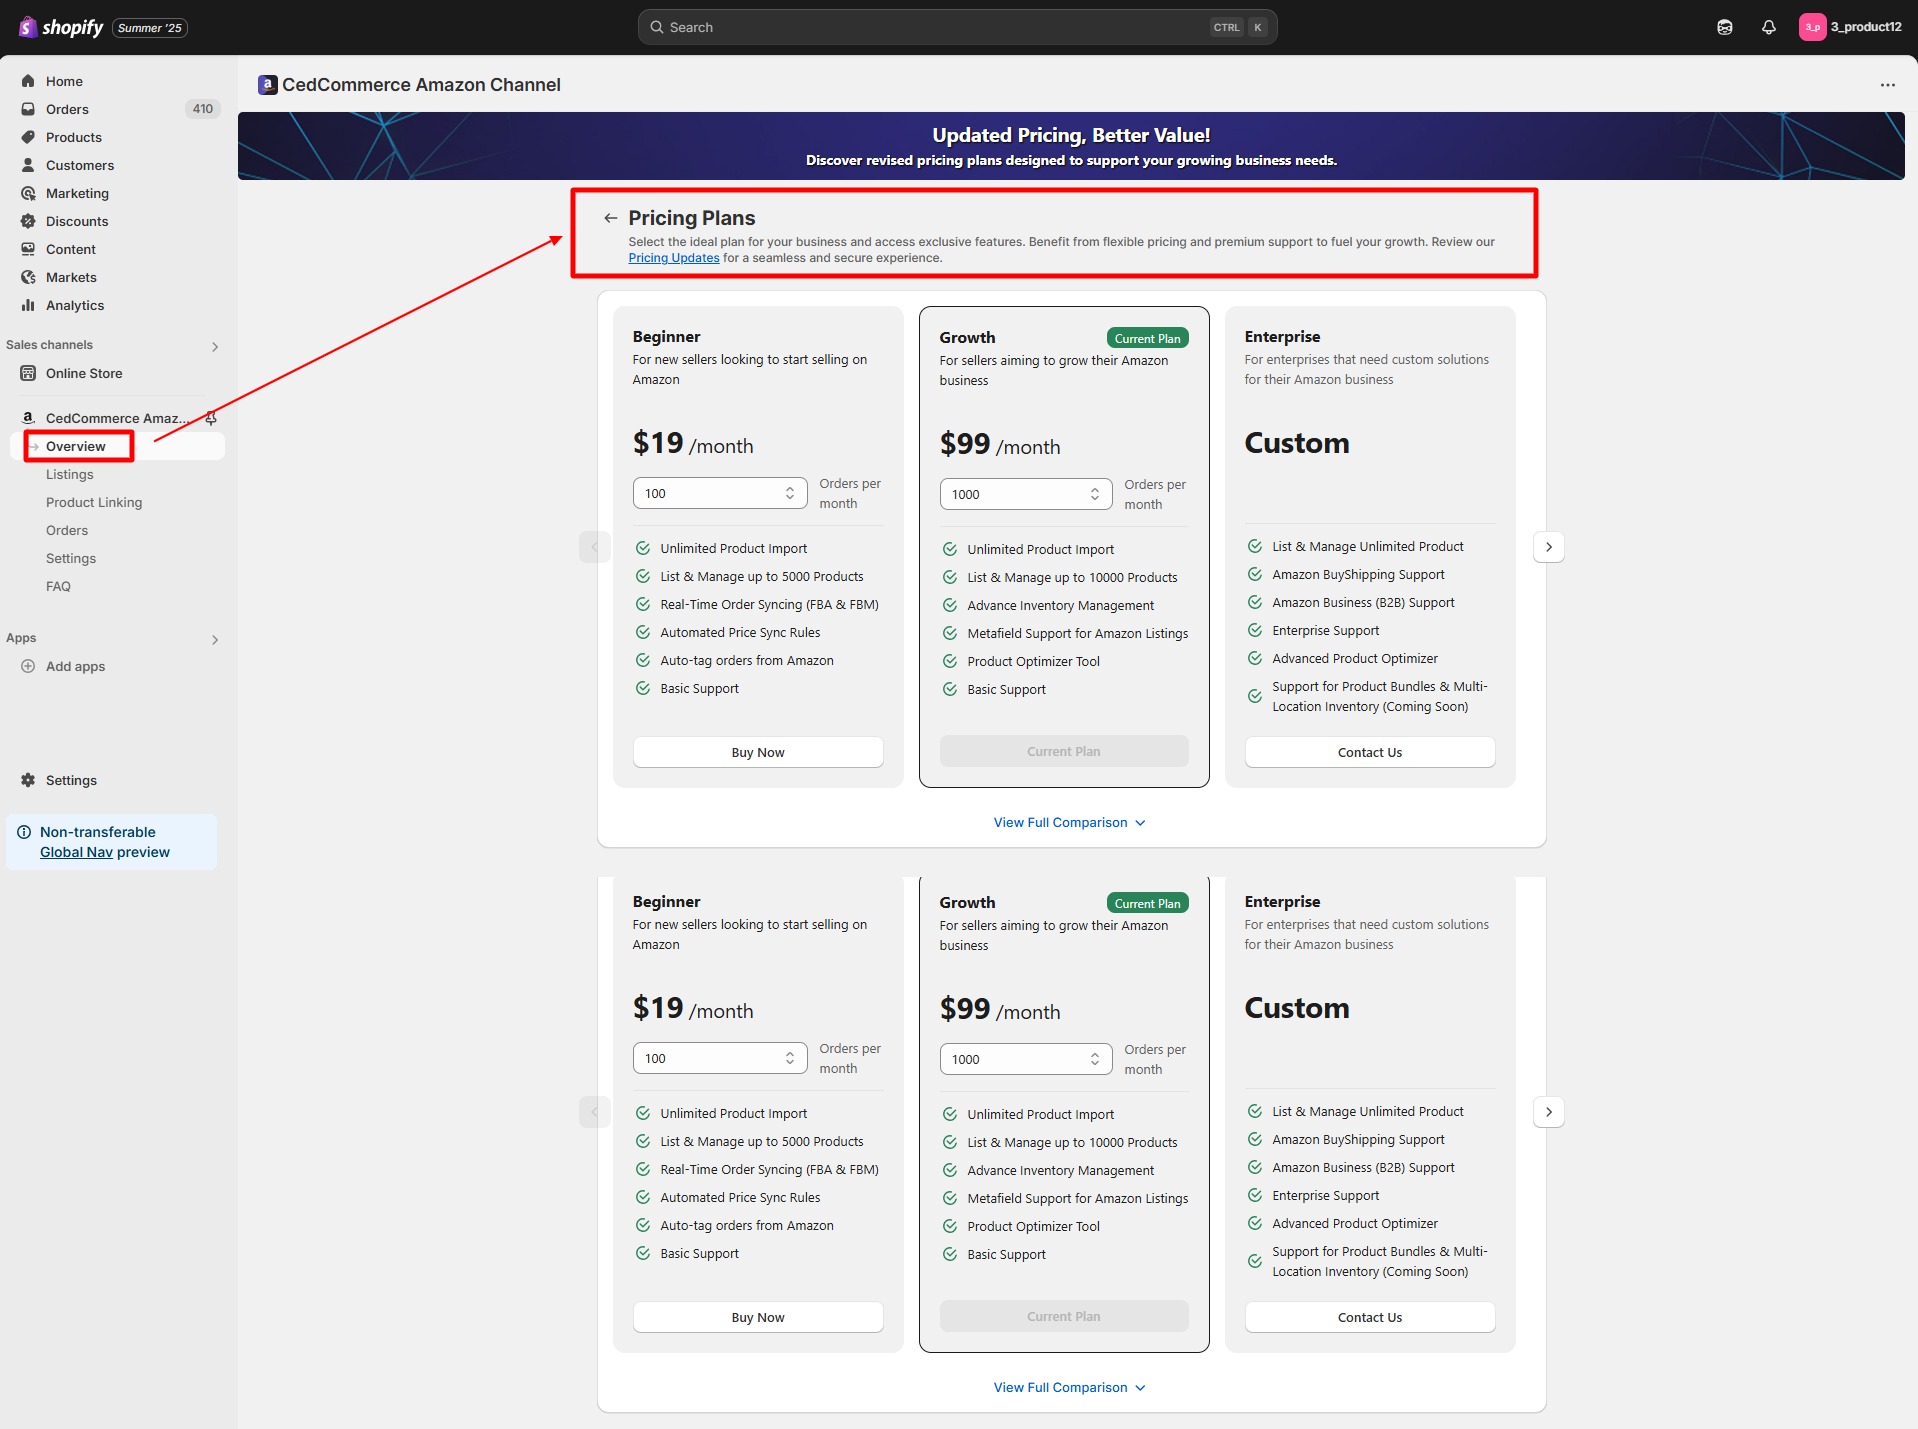Expand the Sales channels section
Screen dimensions: 1918x1429
click(214, 347)
